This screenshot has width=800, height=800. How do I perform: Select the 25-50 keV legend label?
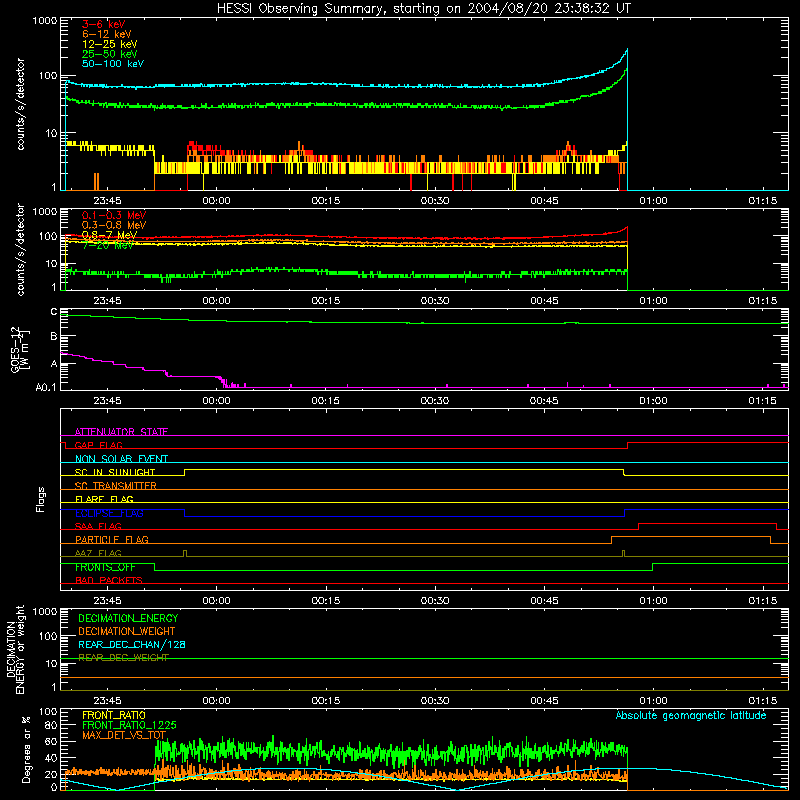click(x=109, y=54)
